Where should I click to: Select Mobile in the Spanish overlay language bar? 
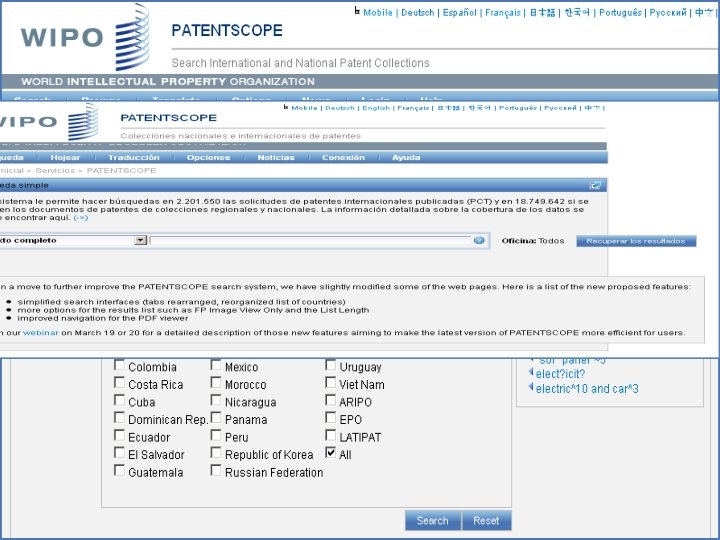pos(304,108)
